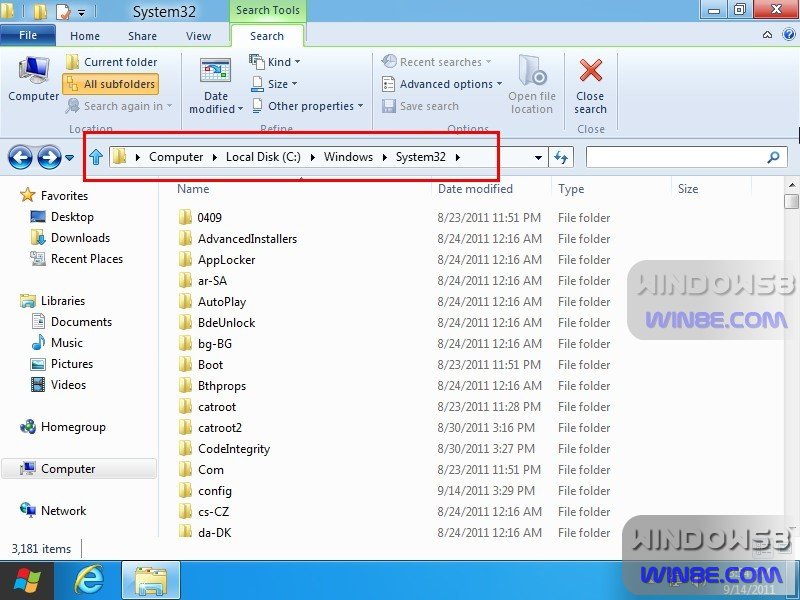Close search with the red X
This screenshot has height=600, width=800.
pyautogui.click(x=590, y=86)
